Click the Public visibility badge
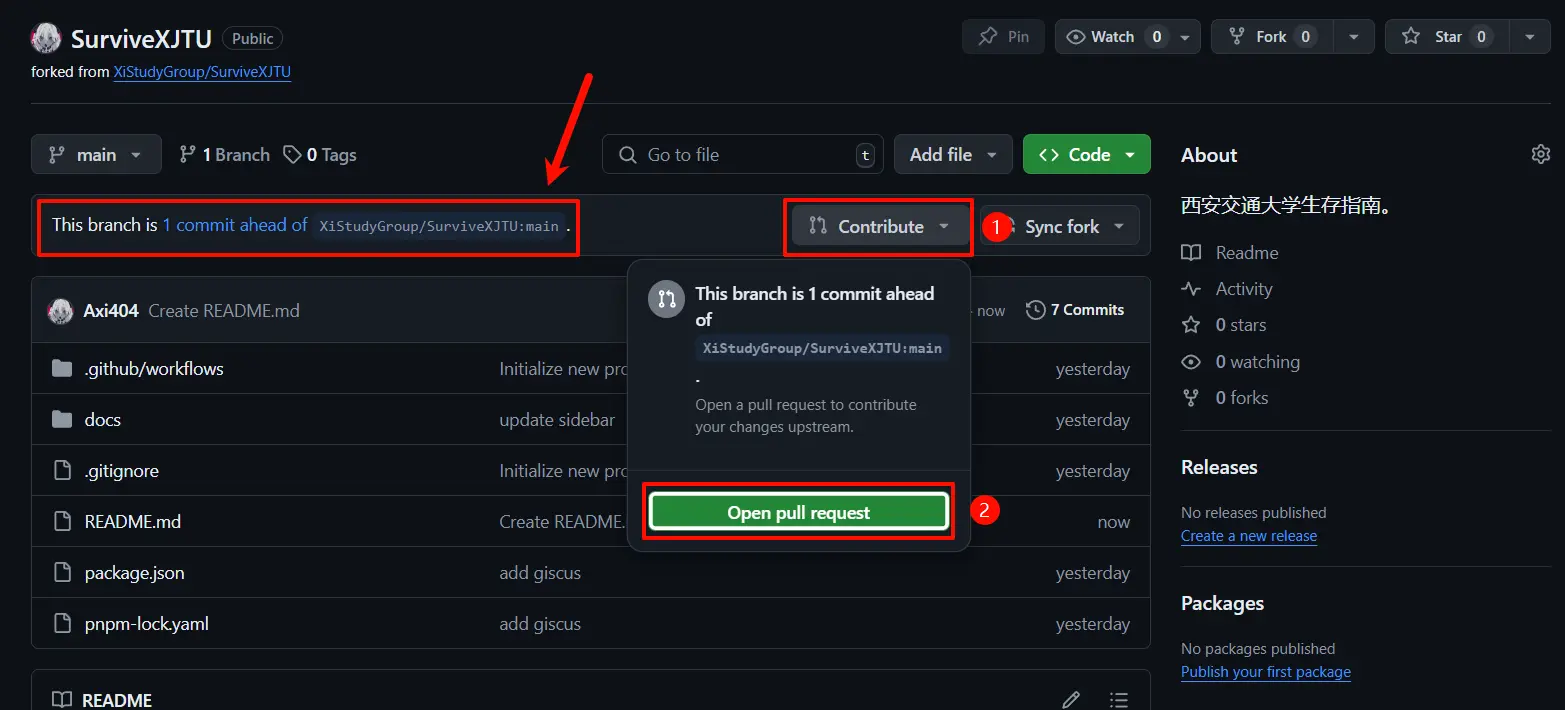The height and width of the screenshot is (710, 1565). [x=252, y=38]
